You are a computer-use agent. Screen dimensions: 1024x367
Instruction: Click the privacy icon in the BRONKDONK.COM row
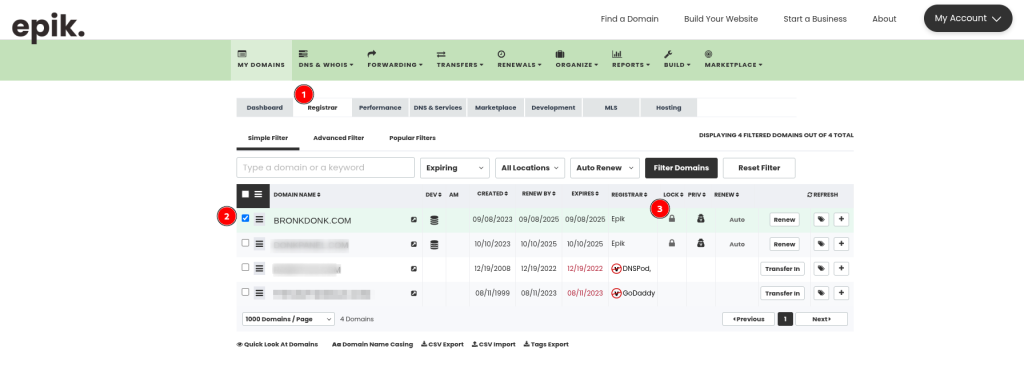click(x=700, y=219)
